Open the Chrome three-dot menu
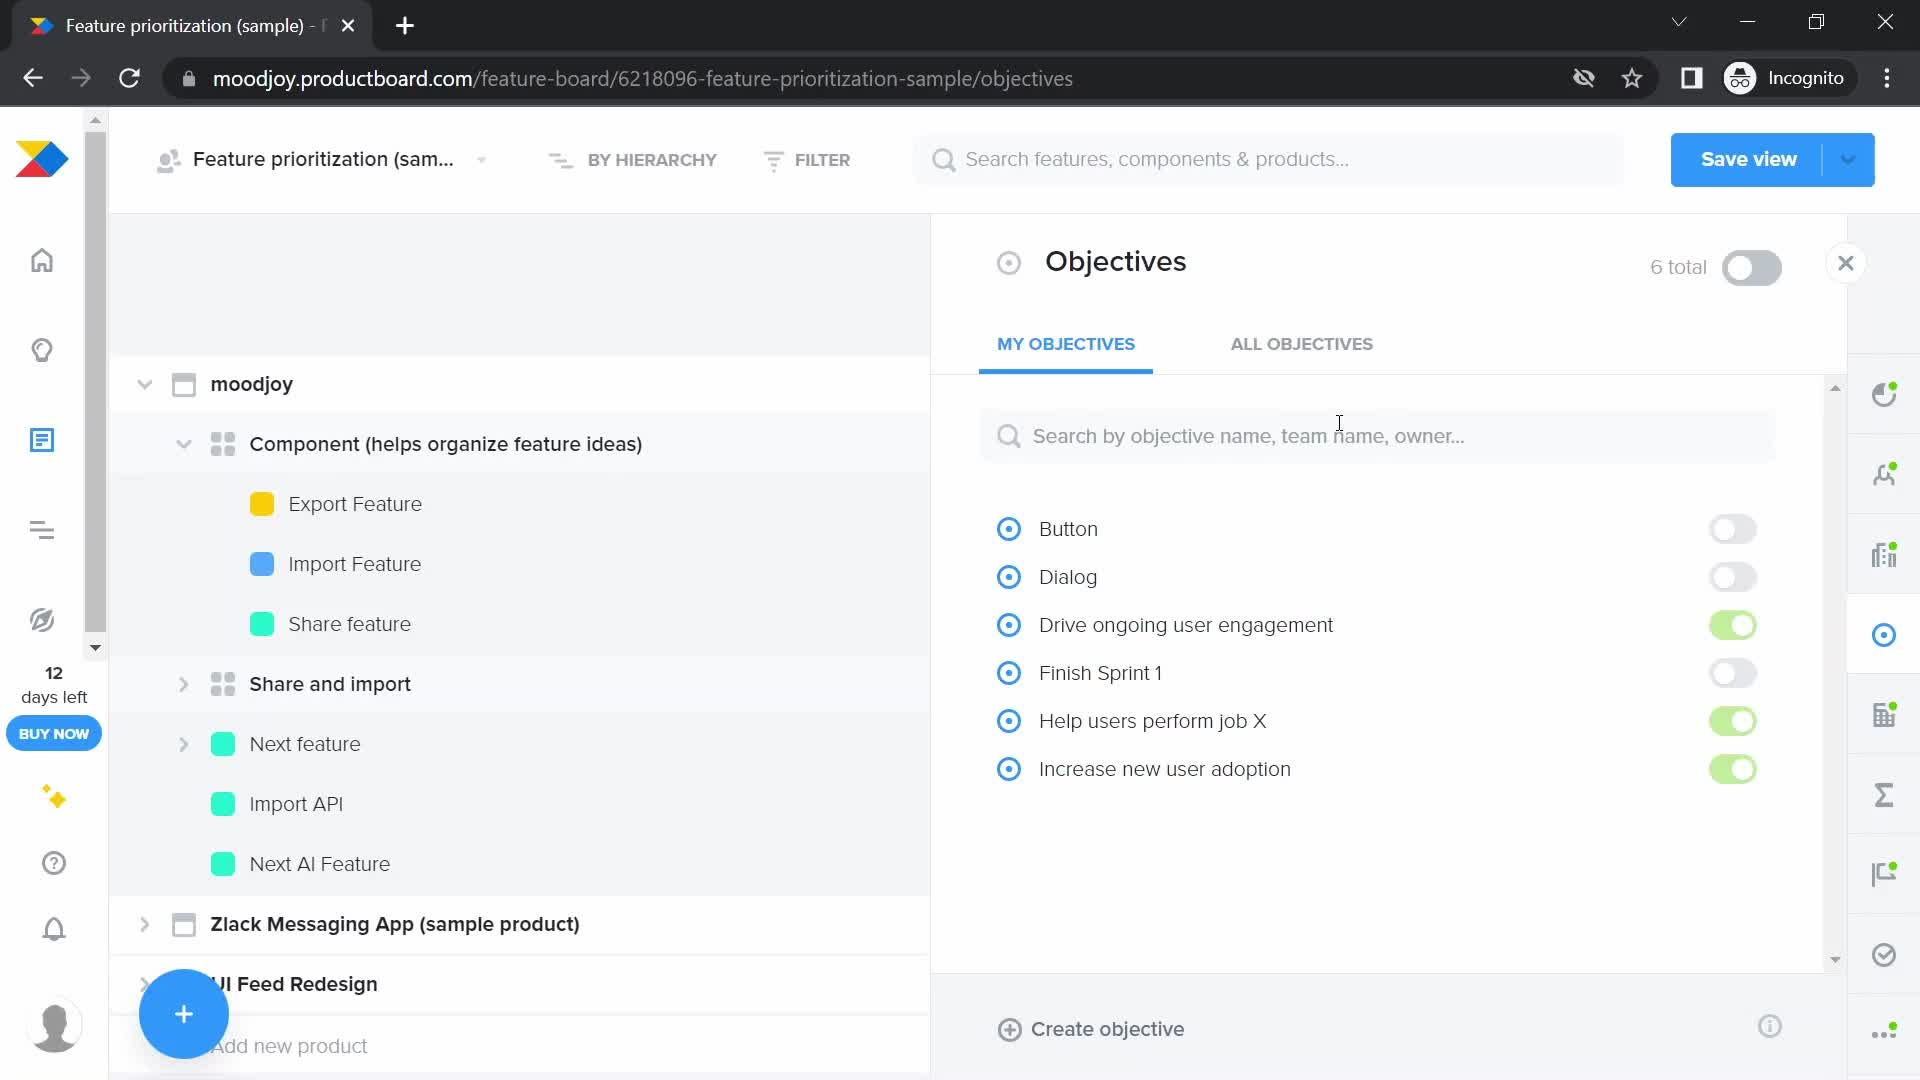1920x1080 pixels. pos(1887,78)
